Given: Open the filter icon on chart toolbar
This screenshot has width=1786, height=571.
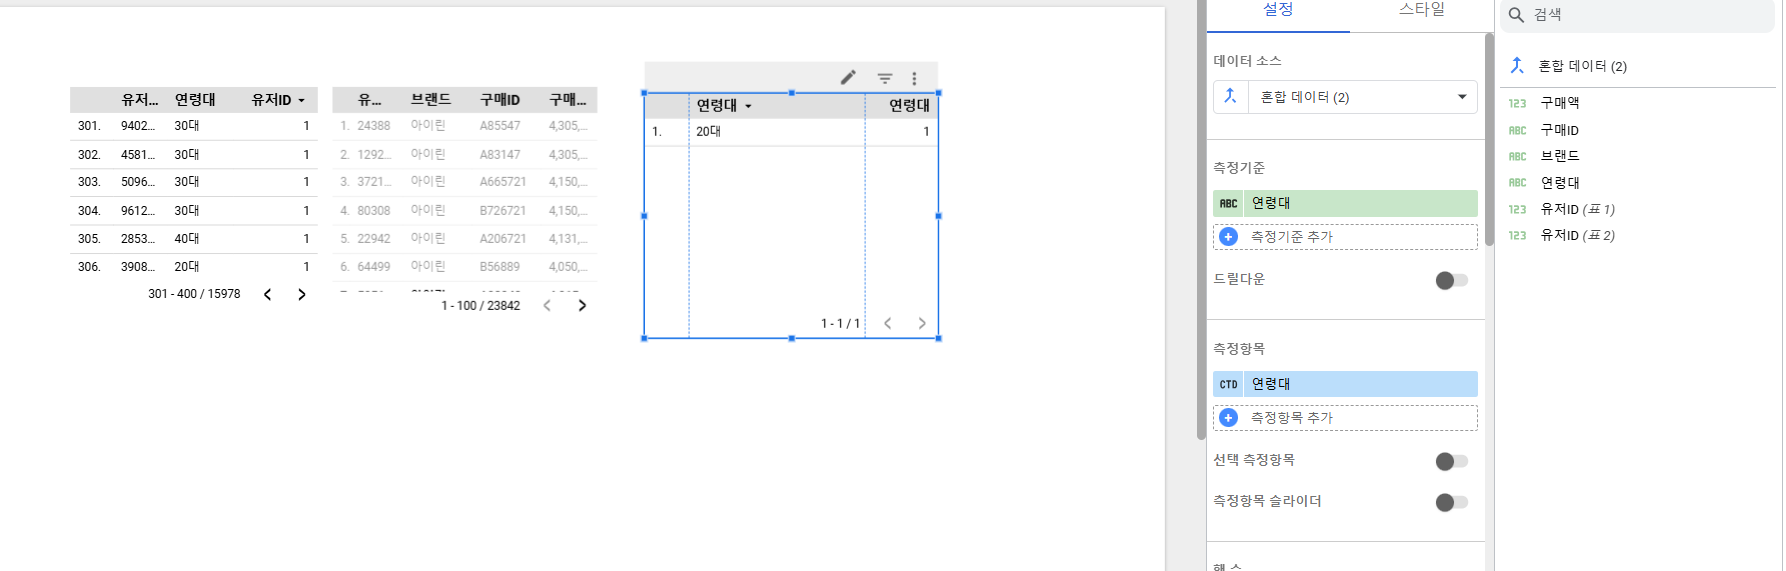Looking at the screenshot, I should [x=885, y=78].
